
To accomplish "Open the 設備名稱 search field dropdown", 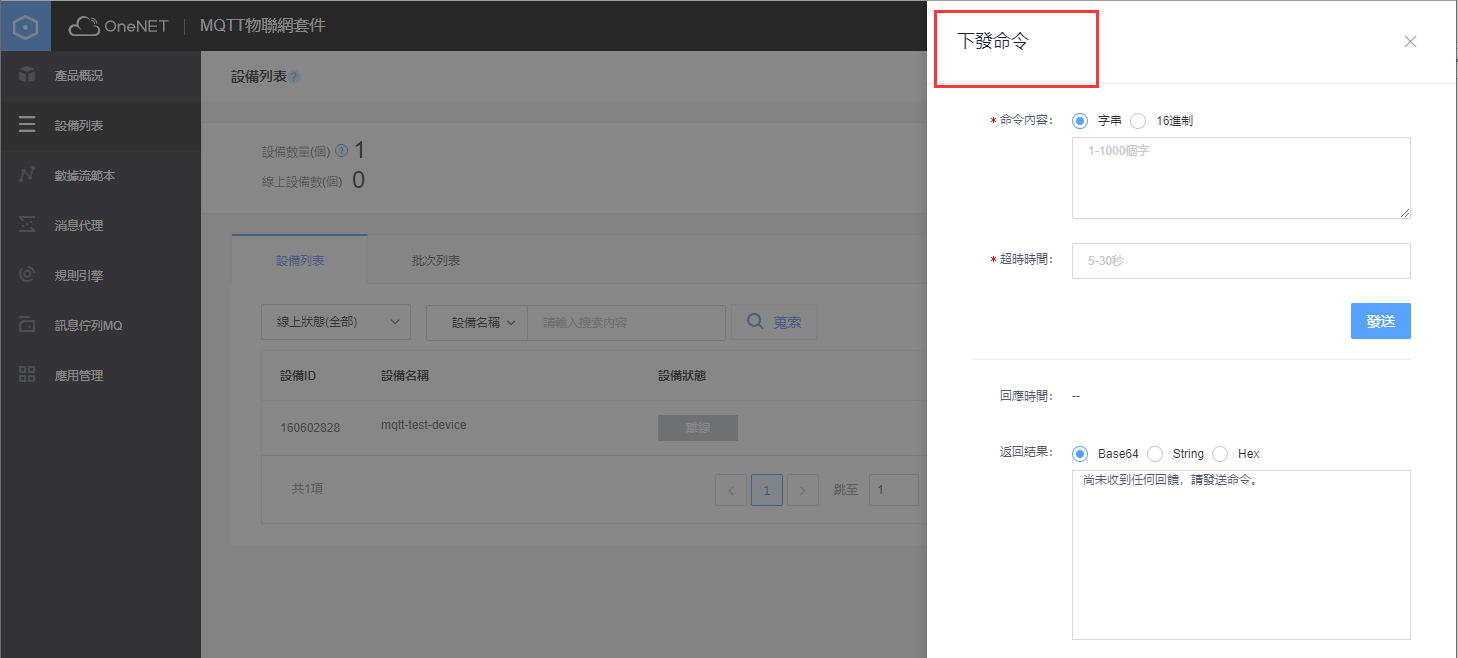I will 476,322.
